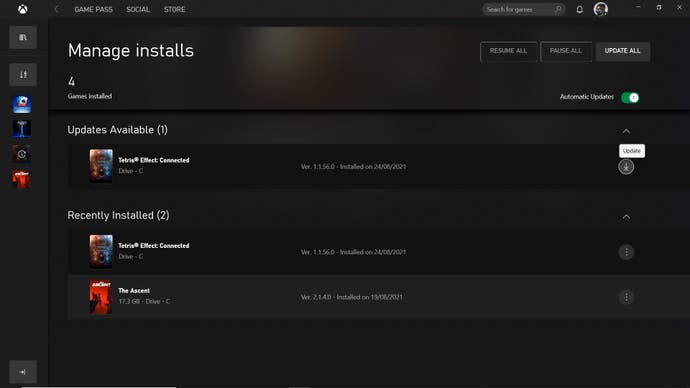
Task: Expand the sidebar with the bottom arrow icon
Action: click(23, 372)
